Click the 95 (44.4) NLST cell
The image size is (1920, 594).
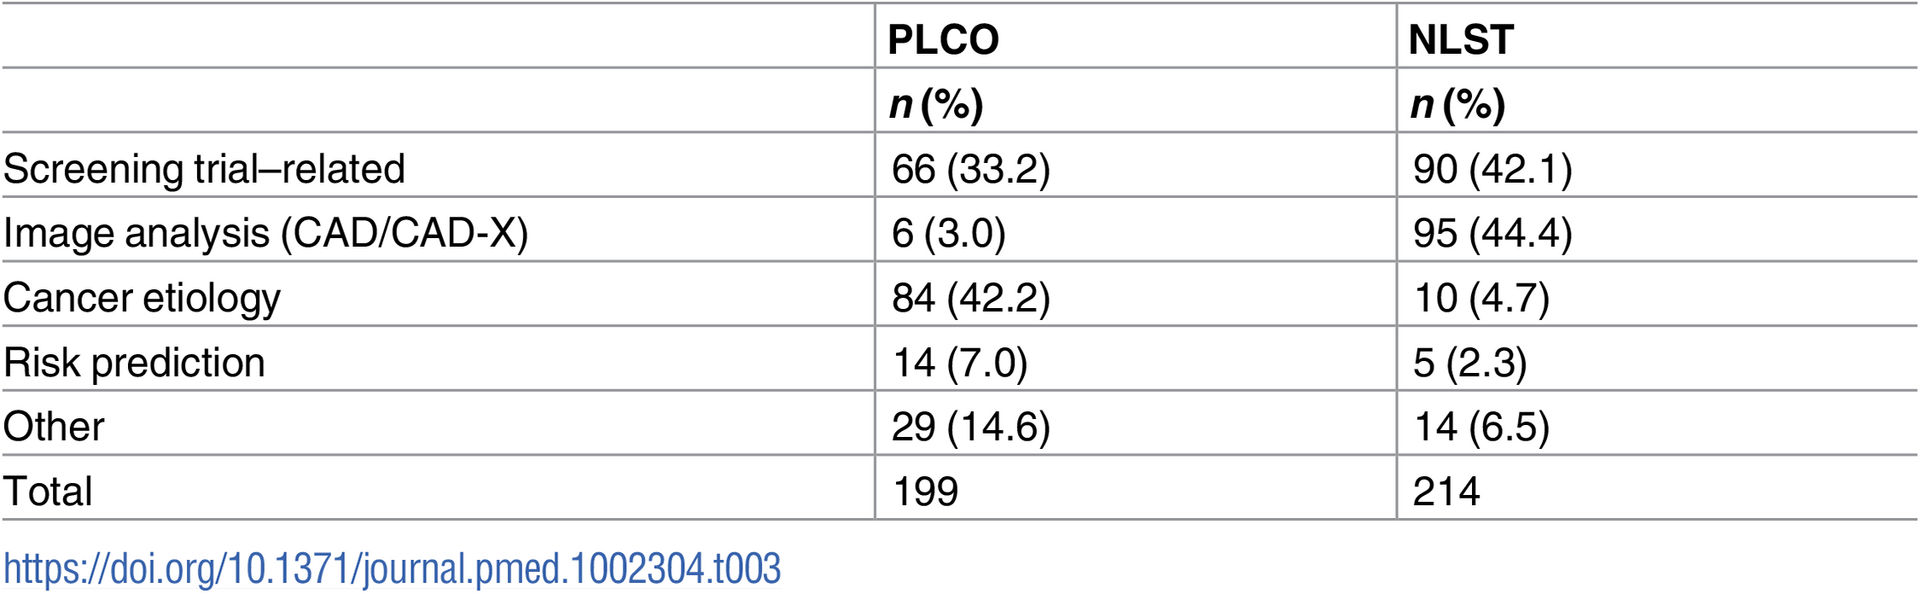click(1492, 233)
